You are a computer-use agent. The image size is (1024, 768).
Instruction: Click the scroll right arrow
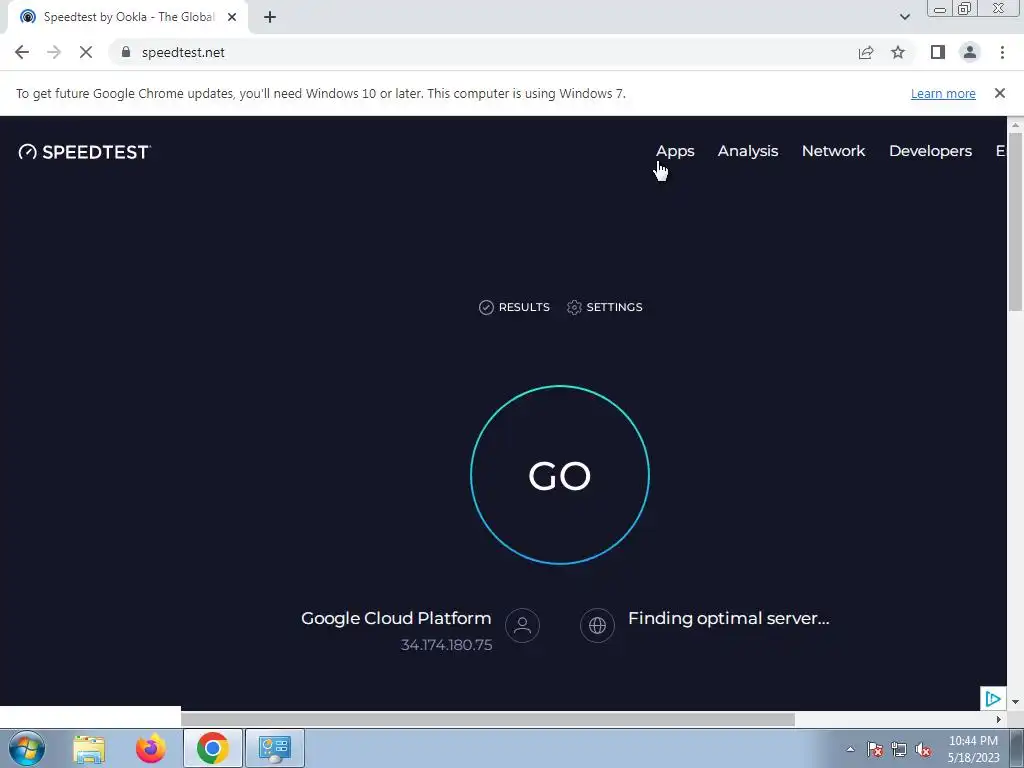998,720
